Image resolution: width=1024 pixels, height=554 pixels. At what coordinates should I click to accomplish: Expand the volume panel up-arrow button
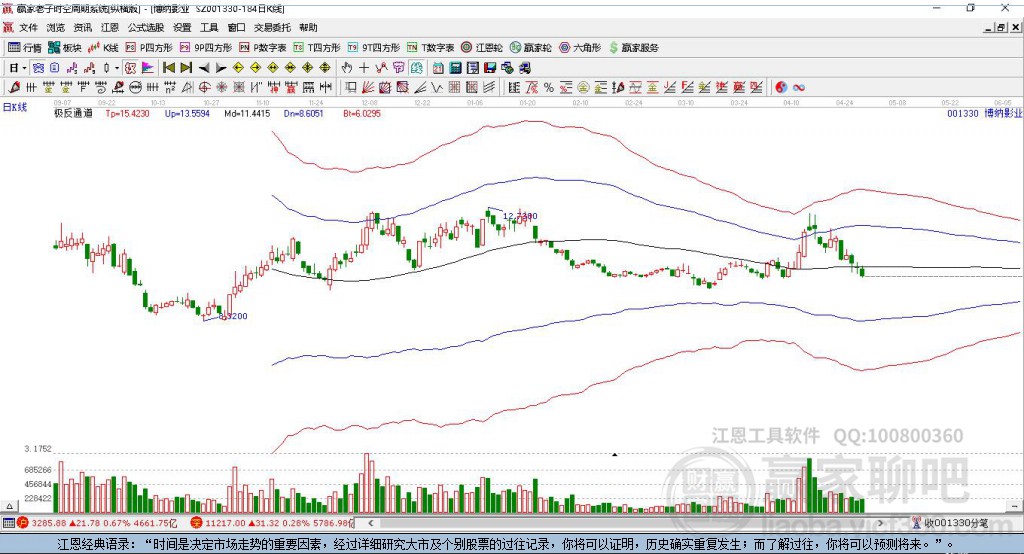9,506
